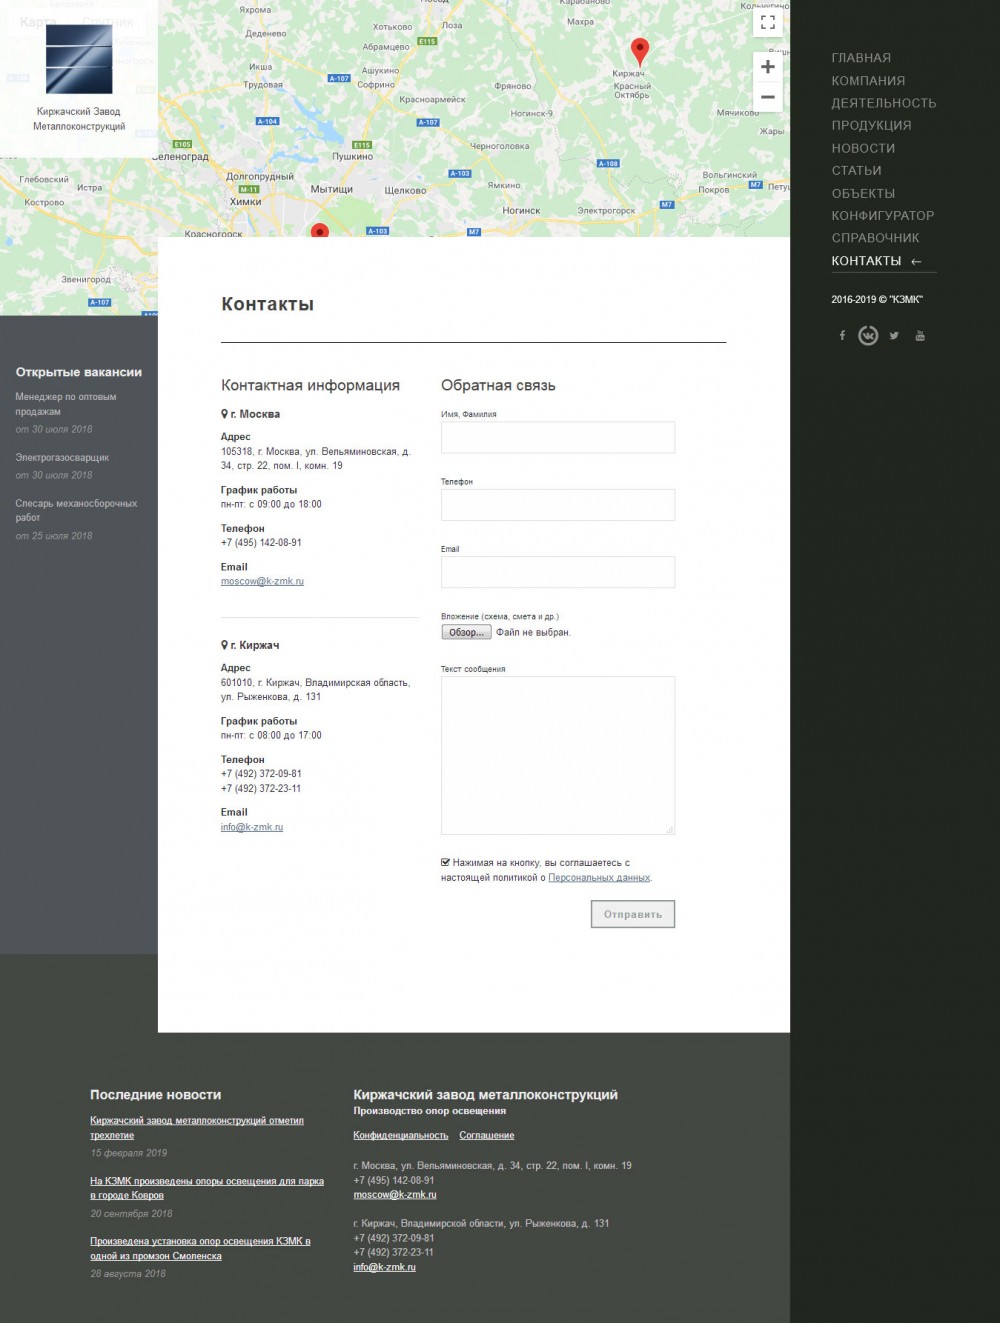Toggle the personal data consent checkbox
1000x1323 pixels.
click(x=446, y=862)
